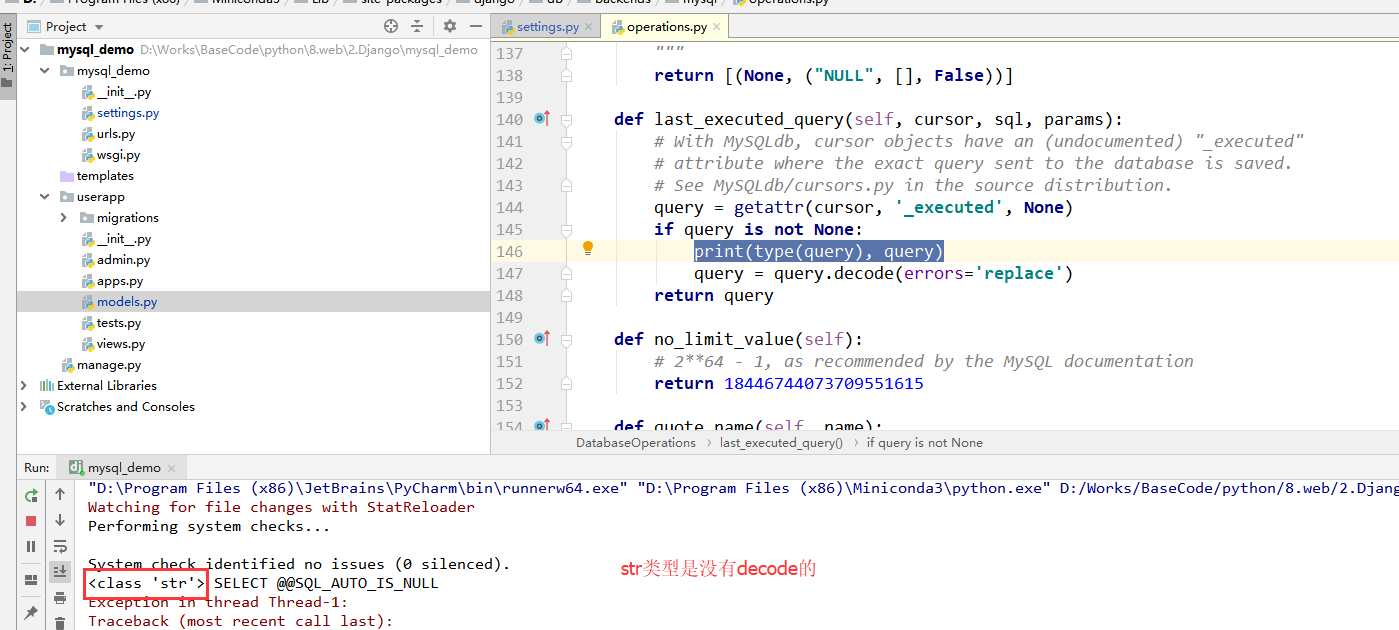Close the operations.py tab
This screenshot has width=1399, height=630.
(717, 28)
